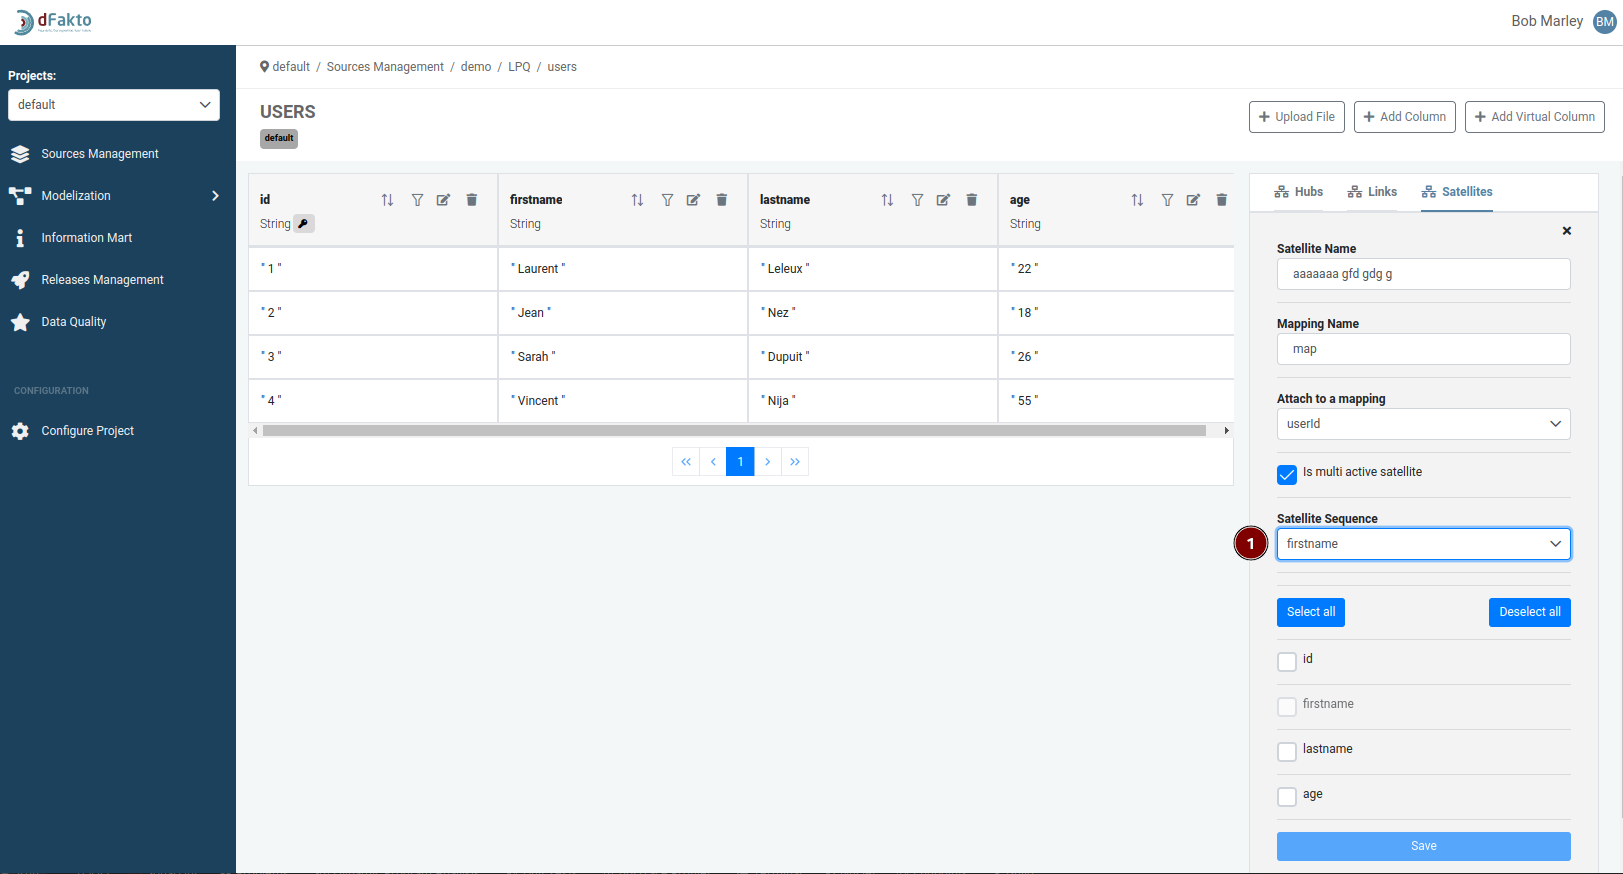The image size is (1623, 874).
Task: Edit the firstname column
Action: coord(693,200)
